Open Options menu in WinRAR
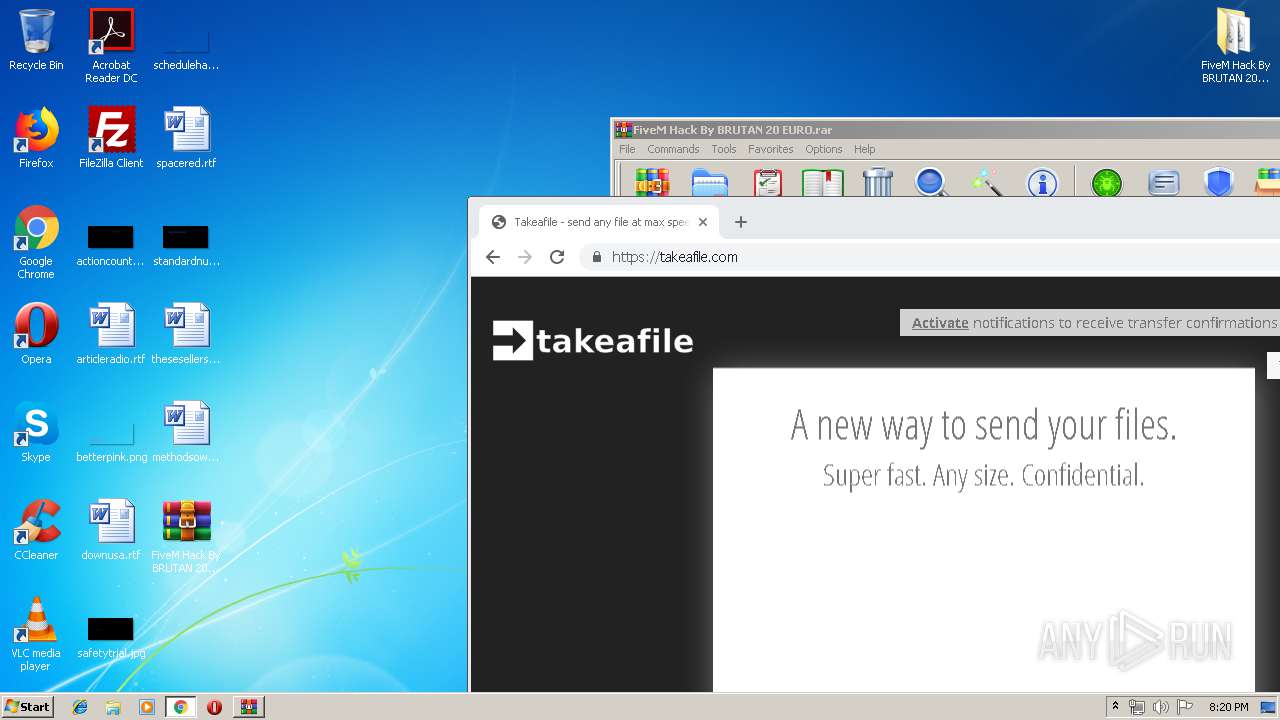 tap(824, 149)
